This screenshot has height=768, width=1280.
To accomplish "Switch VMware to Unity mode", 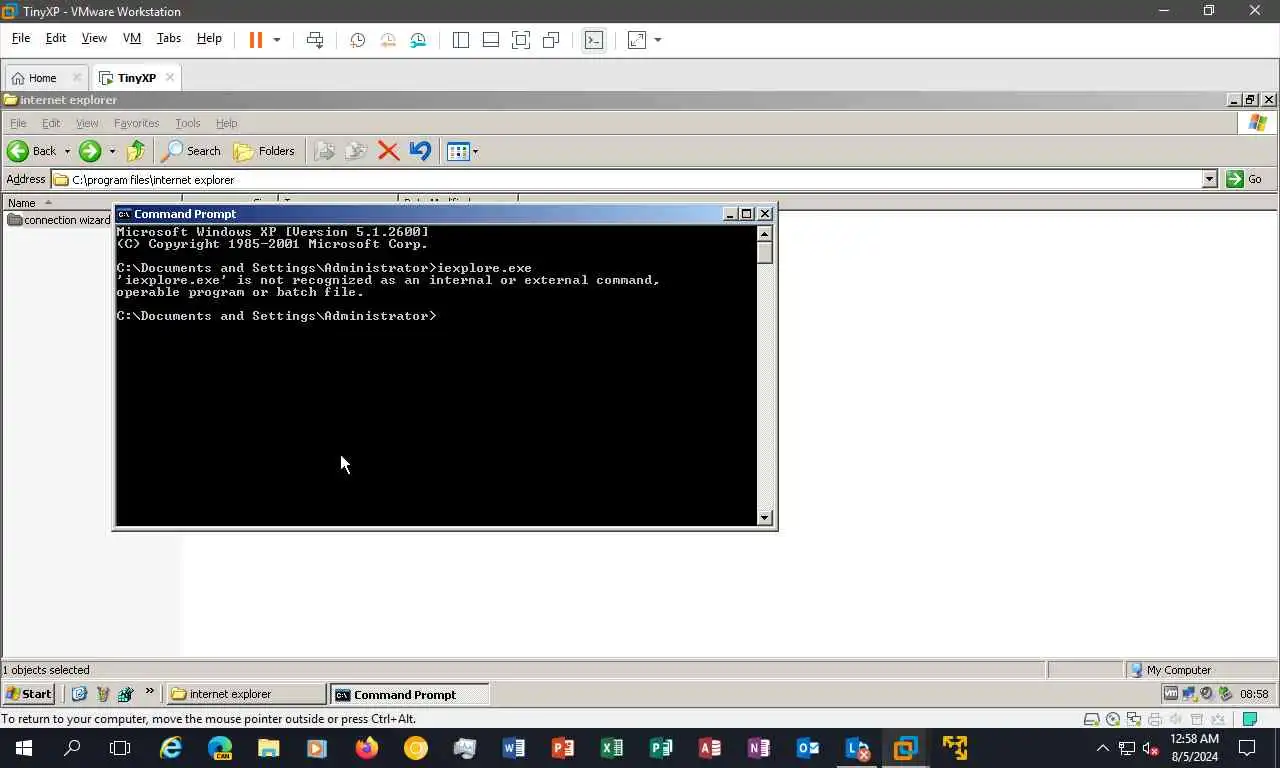I will coord(551,40).
